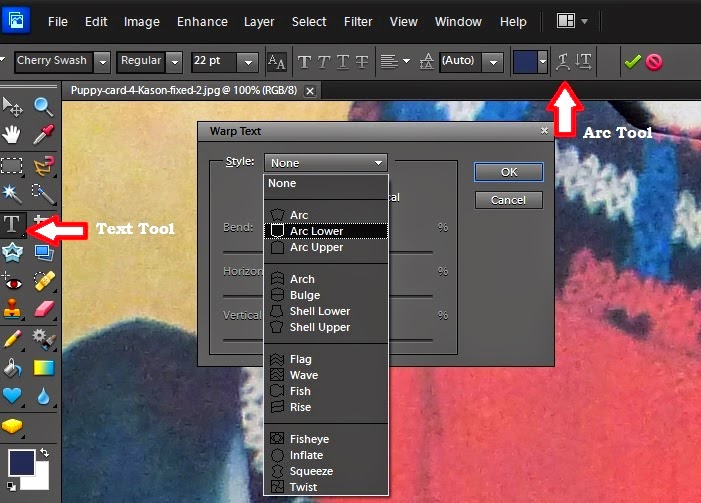Toggle Strikethrough text style
This screenshot has height=503, width=701.
tap(362, 62)
